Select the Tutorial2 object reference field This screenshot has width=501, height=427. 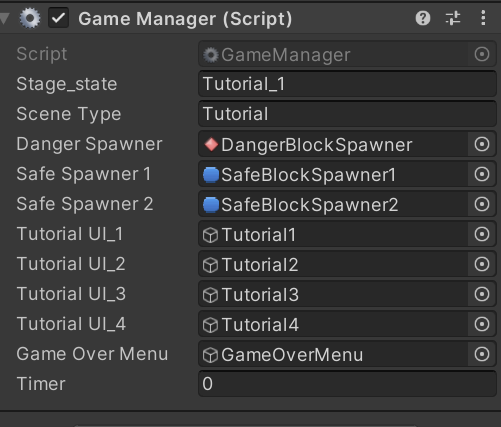point(333,264)
